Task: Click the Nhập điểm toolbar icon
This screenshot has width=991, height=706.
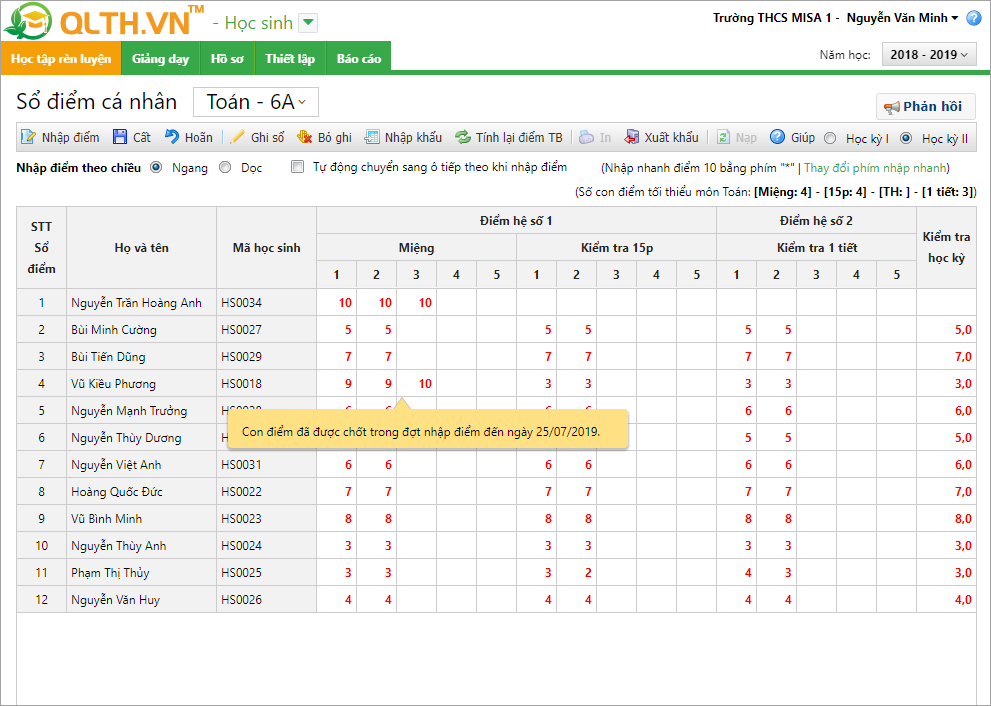Action: pos(29,138)
